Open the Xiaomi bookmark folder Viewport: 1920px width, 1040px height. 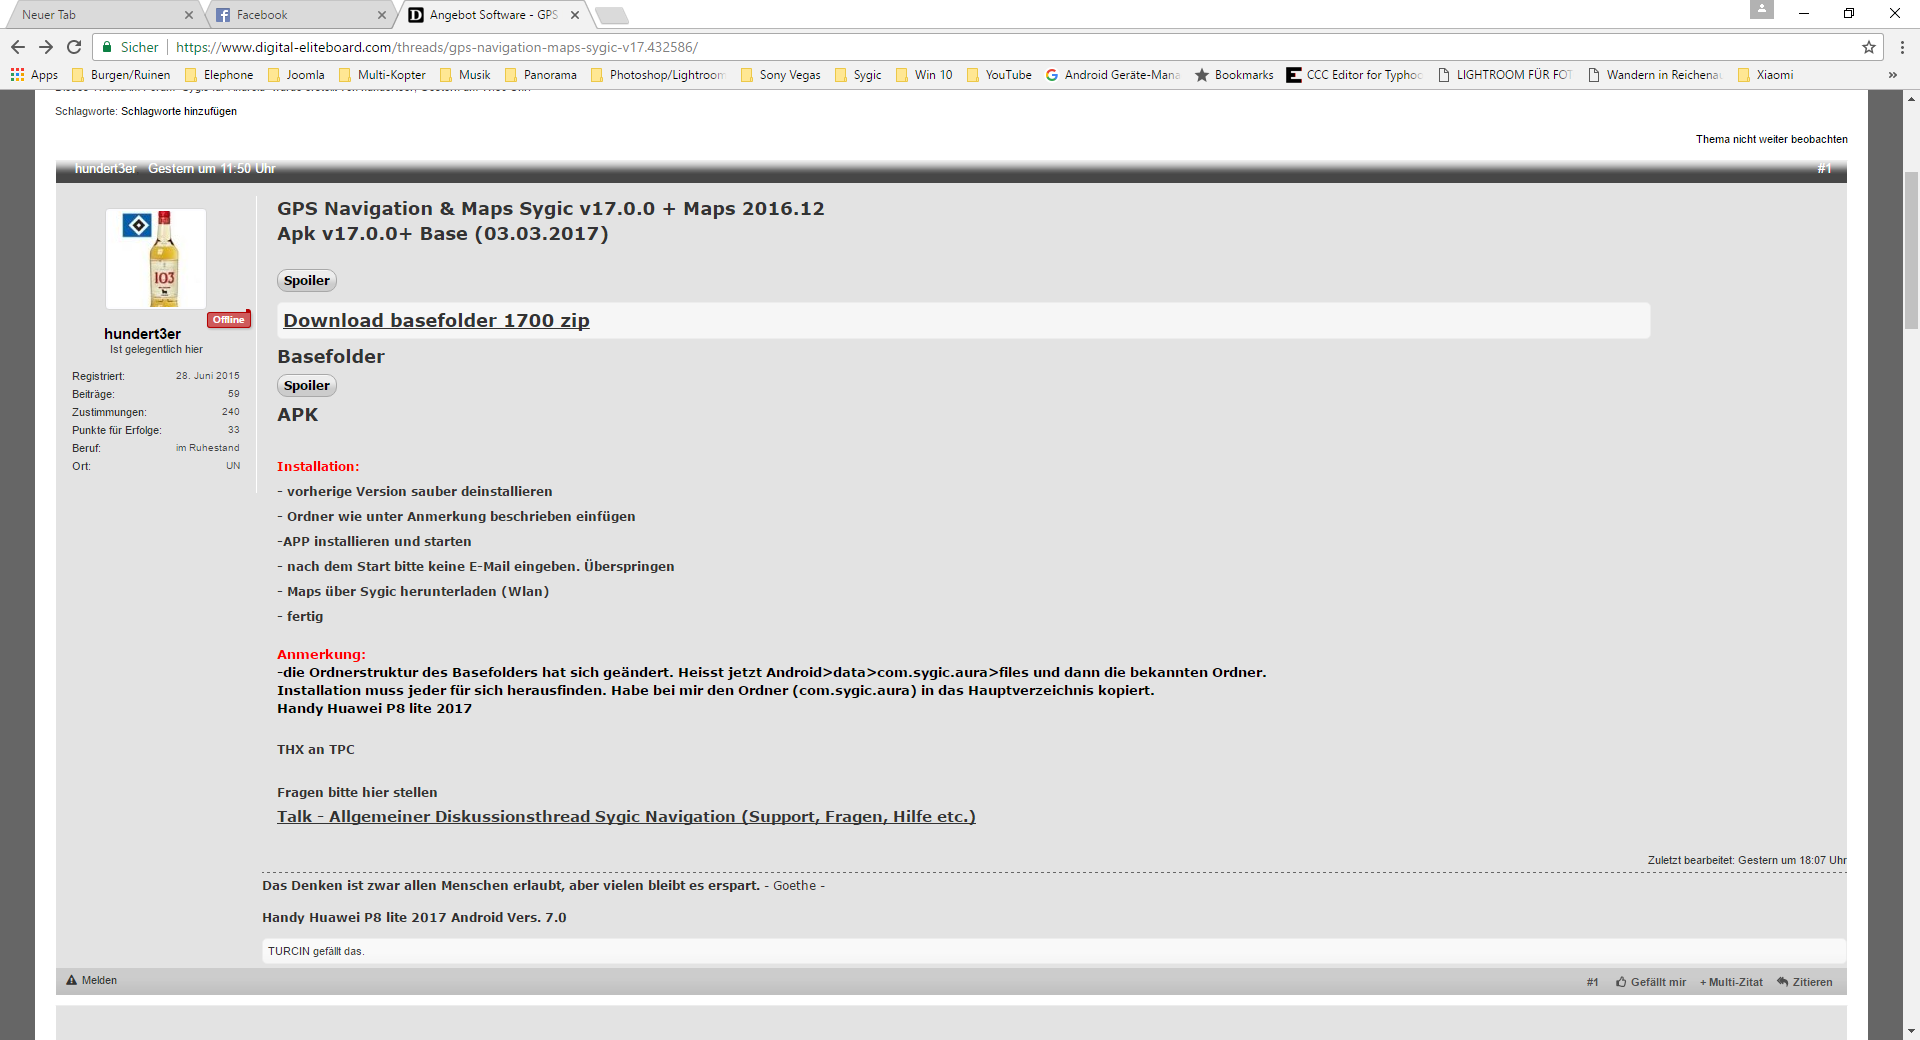click(1765, 75)
